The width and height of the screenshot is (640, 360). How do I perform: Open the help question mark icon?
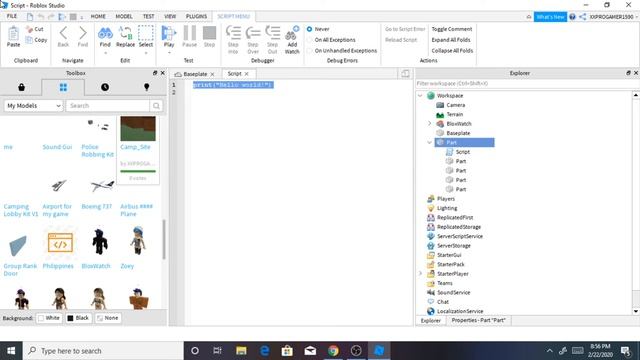coord(572,17)
